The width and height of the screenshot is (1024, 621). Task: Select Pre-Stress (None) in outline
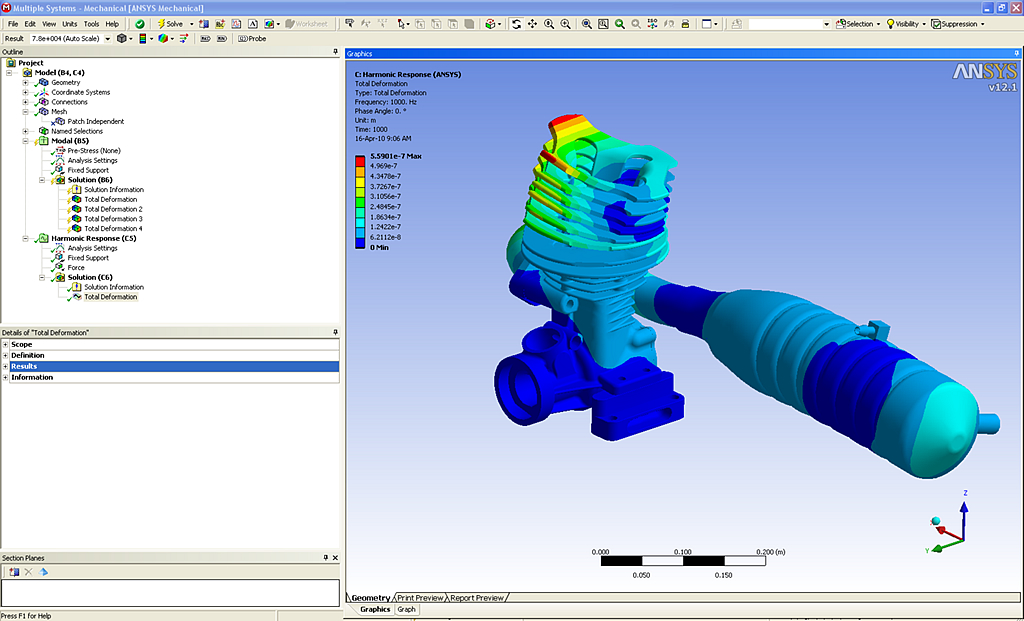pyautogui.click(x=94, y=151)
